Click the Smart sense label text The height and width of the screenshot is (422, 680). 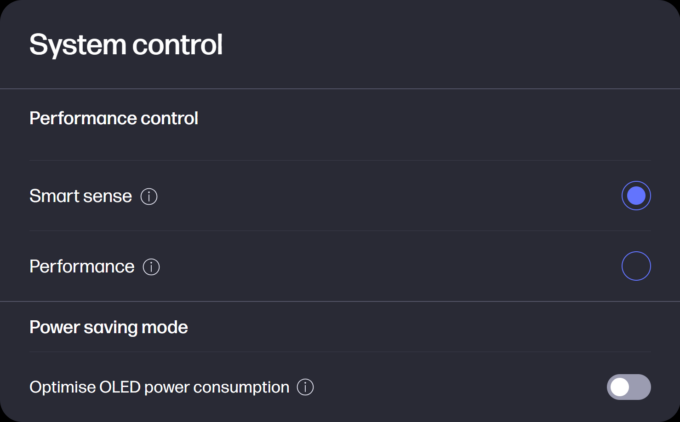pos(81,196)
